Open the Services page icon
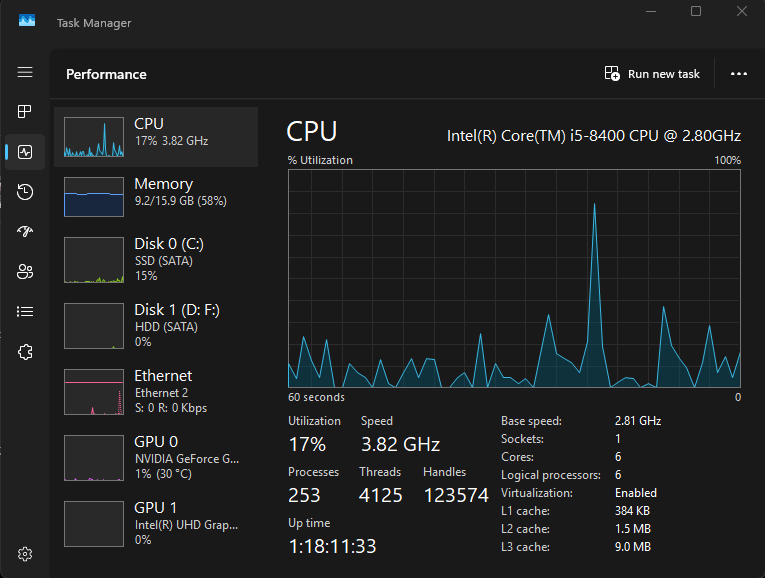The height and width of the screenshot is (578, 765). tap(25, 352)
